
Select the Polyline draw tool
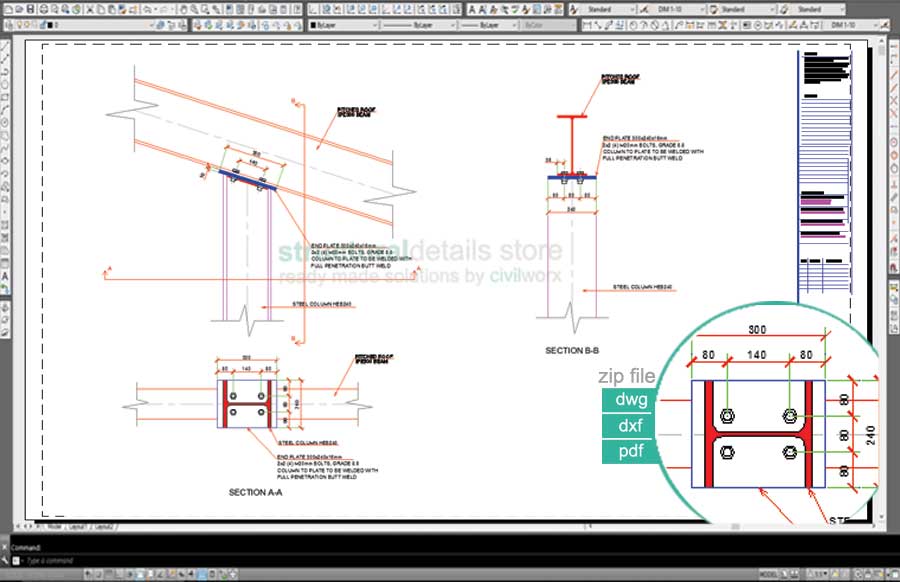(5, 72)
